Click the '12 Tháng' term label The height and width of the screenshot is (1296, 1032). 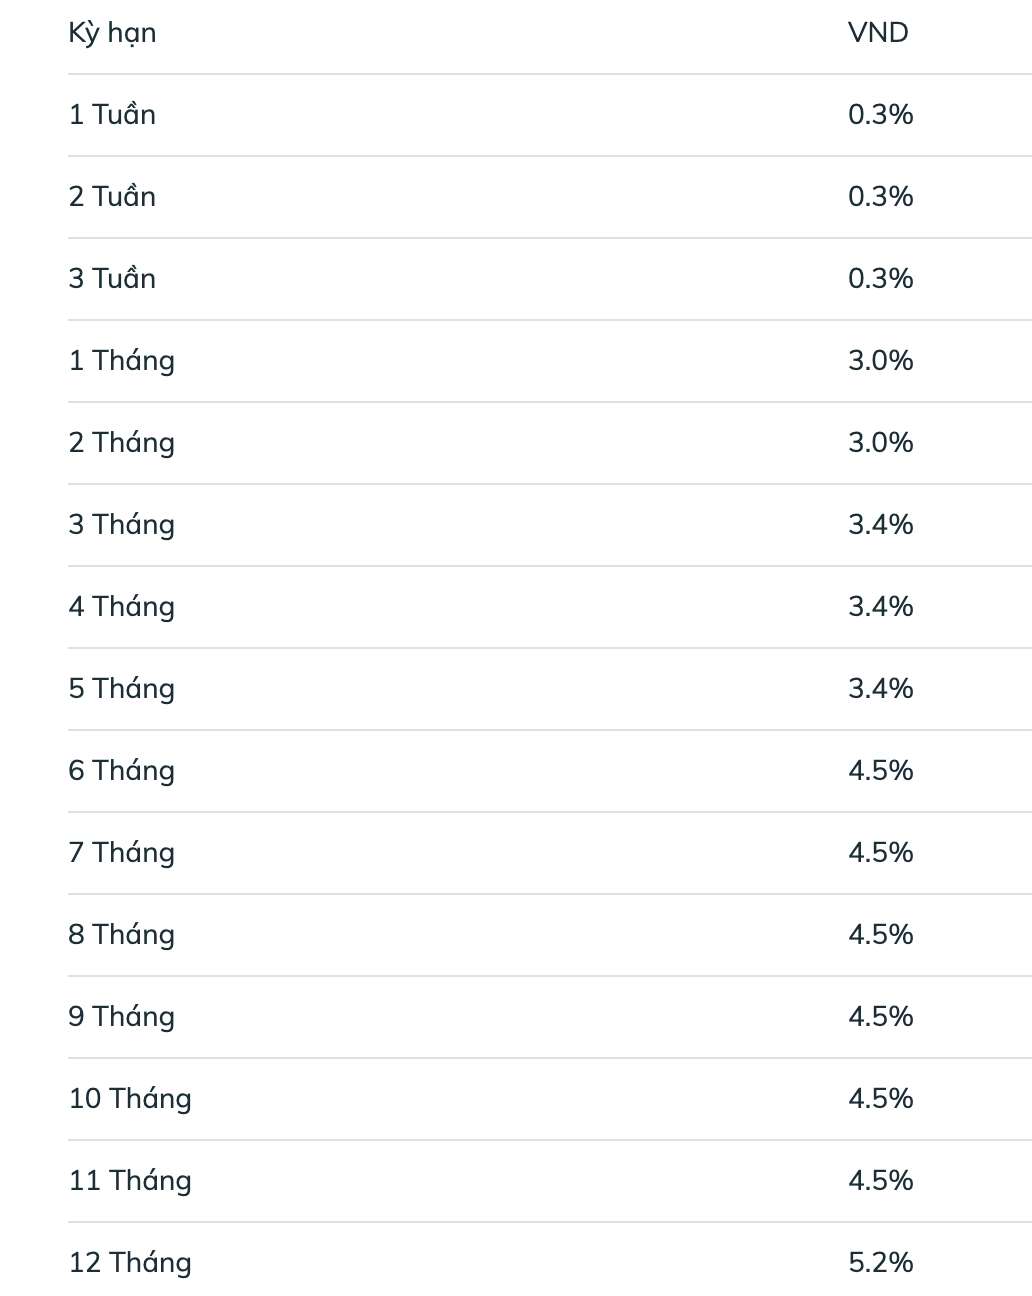(x=130, y=1263)
